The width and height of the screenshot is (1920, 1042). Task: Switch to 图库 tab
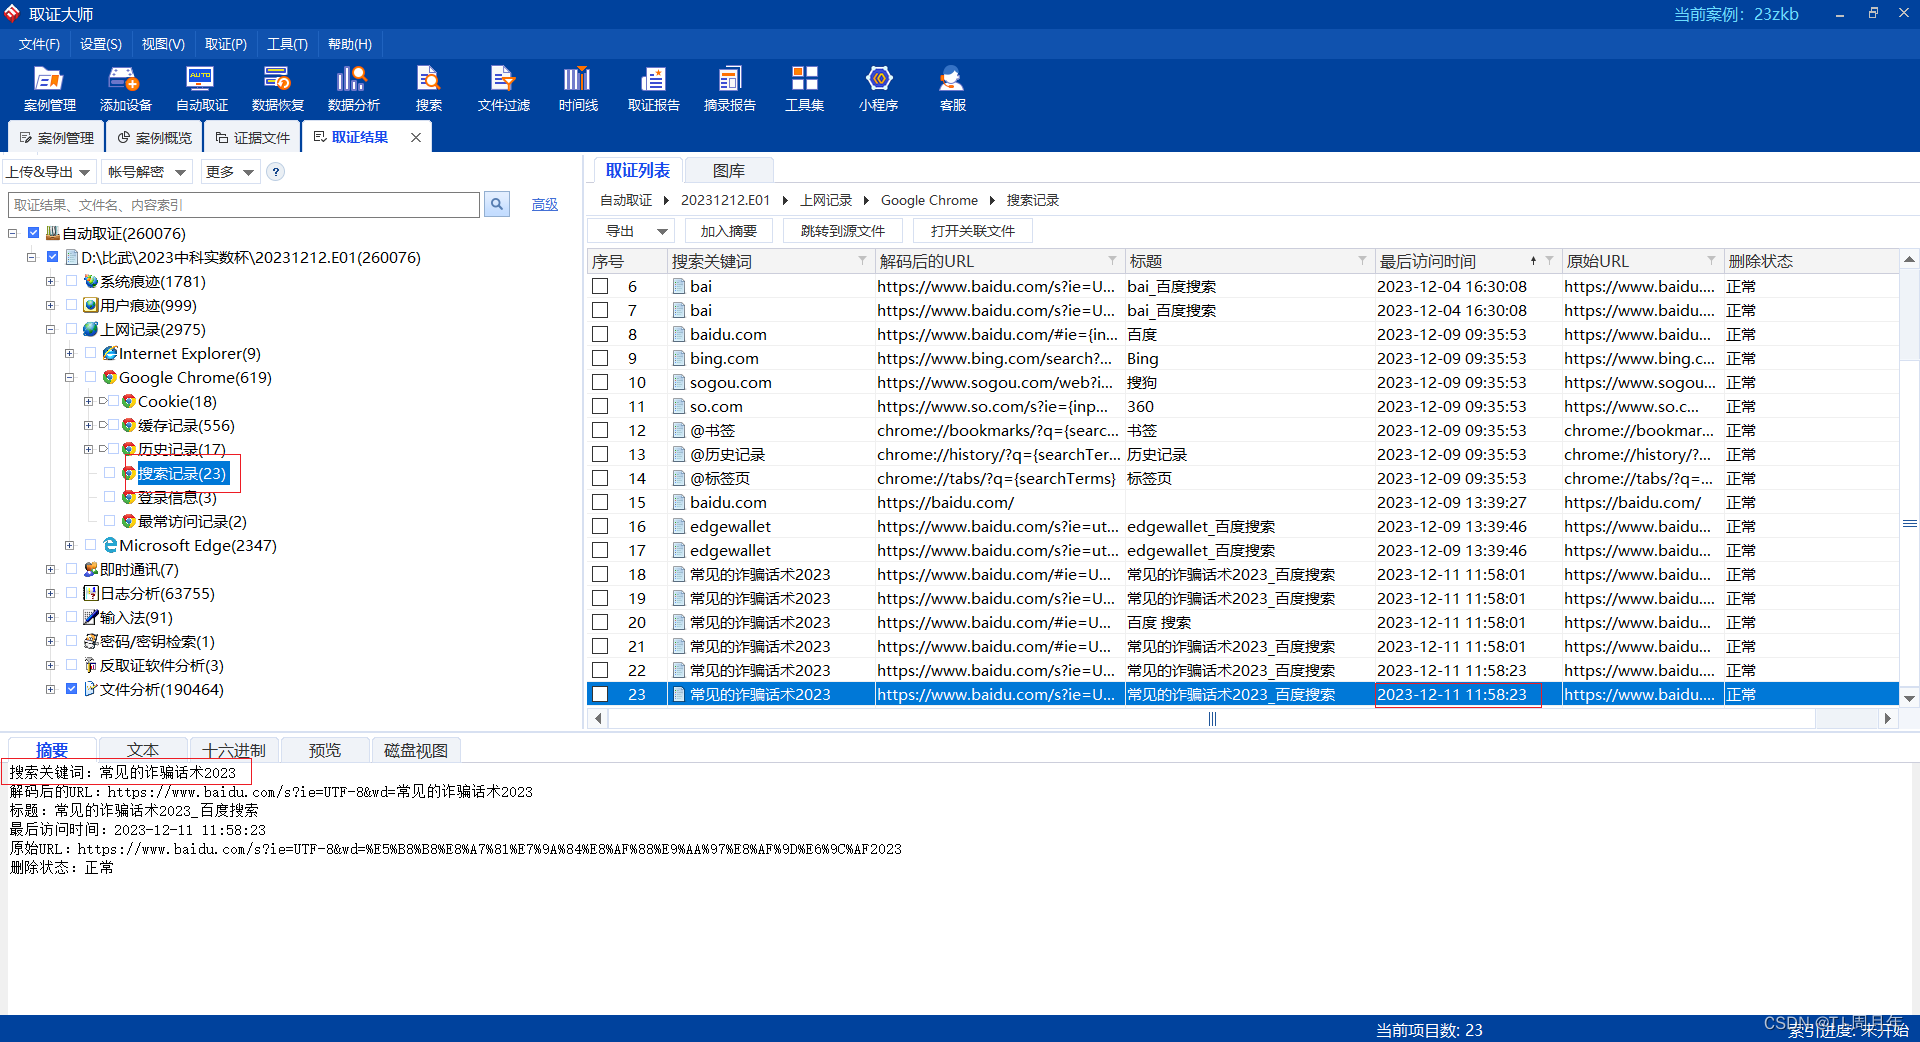pos(728,171)
